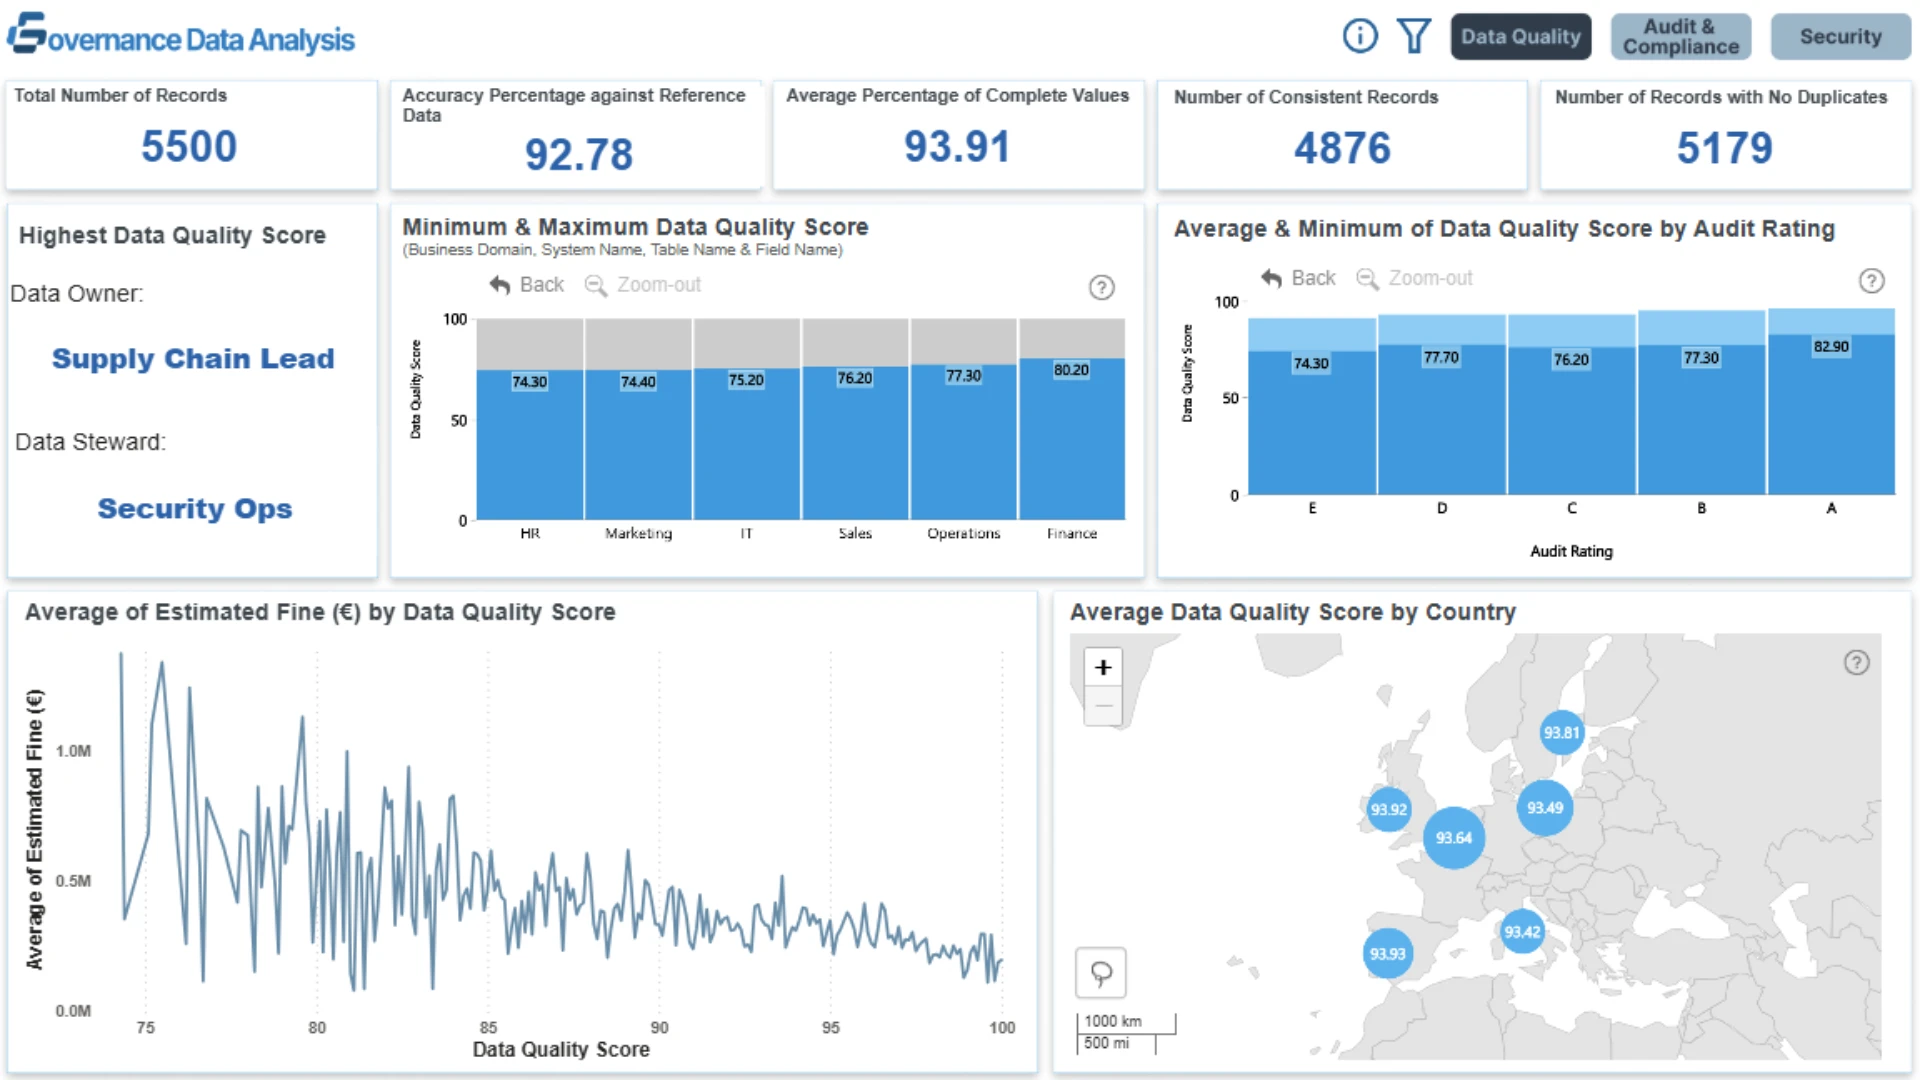
Task: Open the info icon in header
Action: [x=1360, y=36]
